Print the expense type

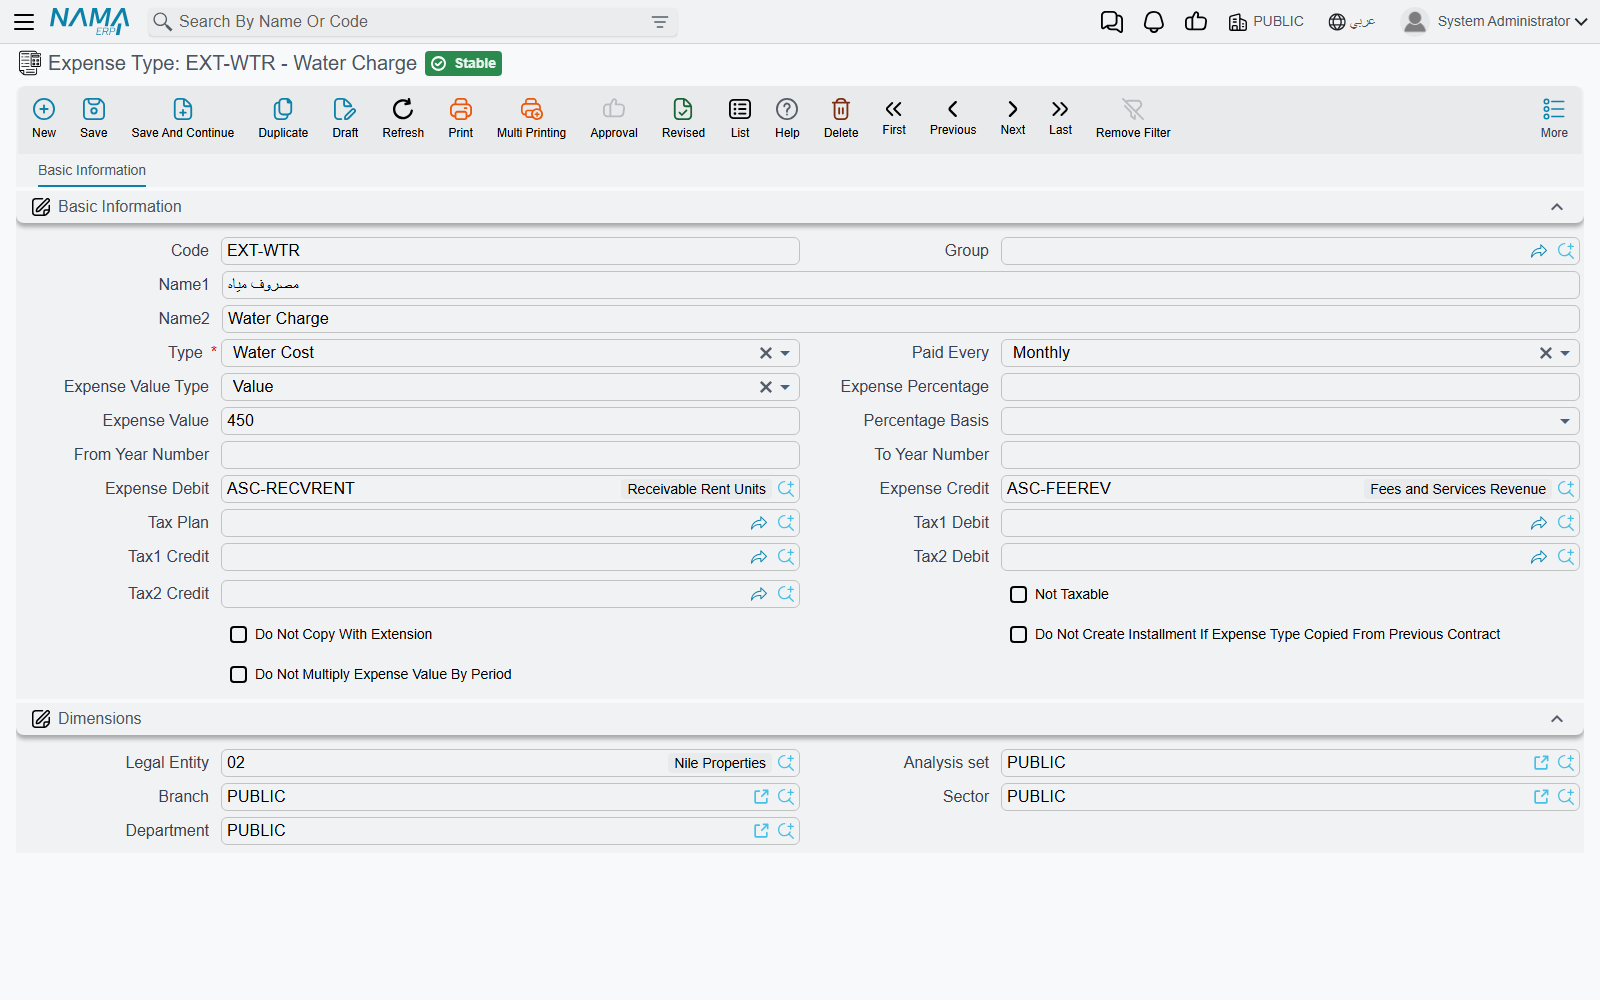click(x=461, y=117)
